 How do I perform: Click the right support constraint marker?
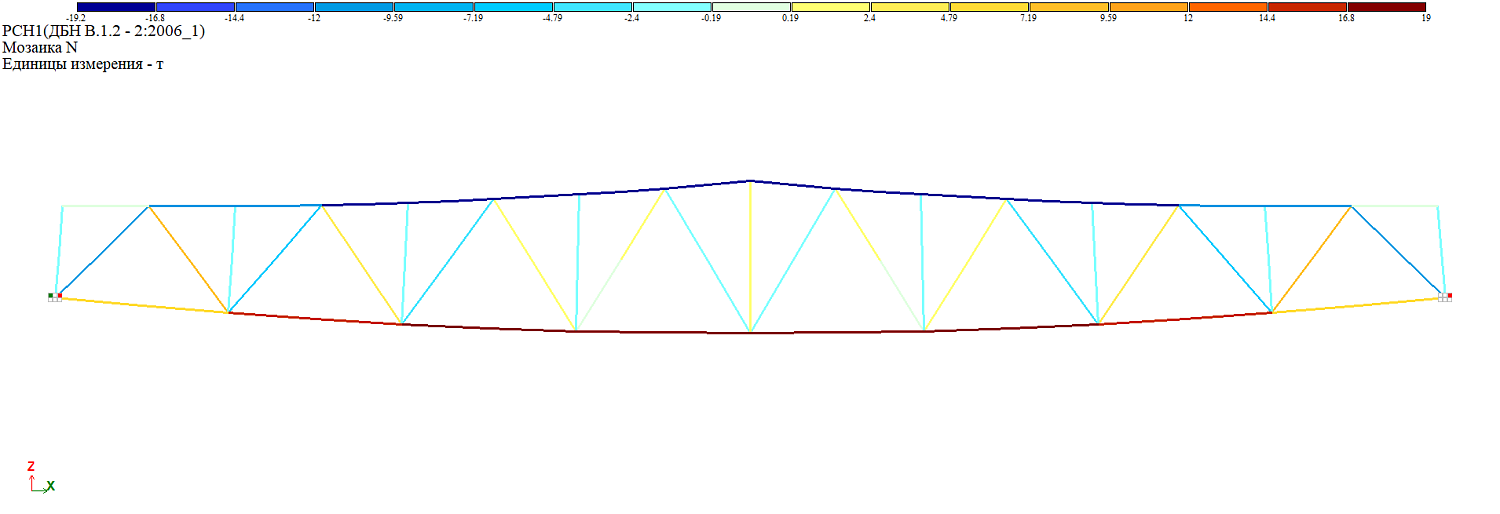pos(1444,296)
